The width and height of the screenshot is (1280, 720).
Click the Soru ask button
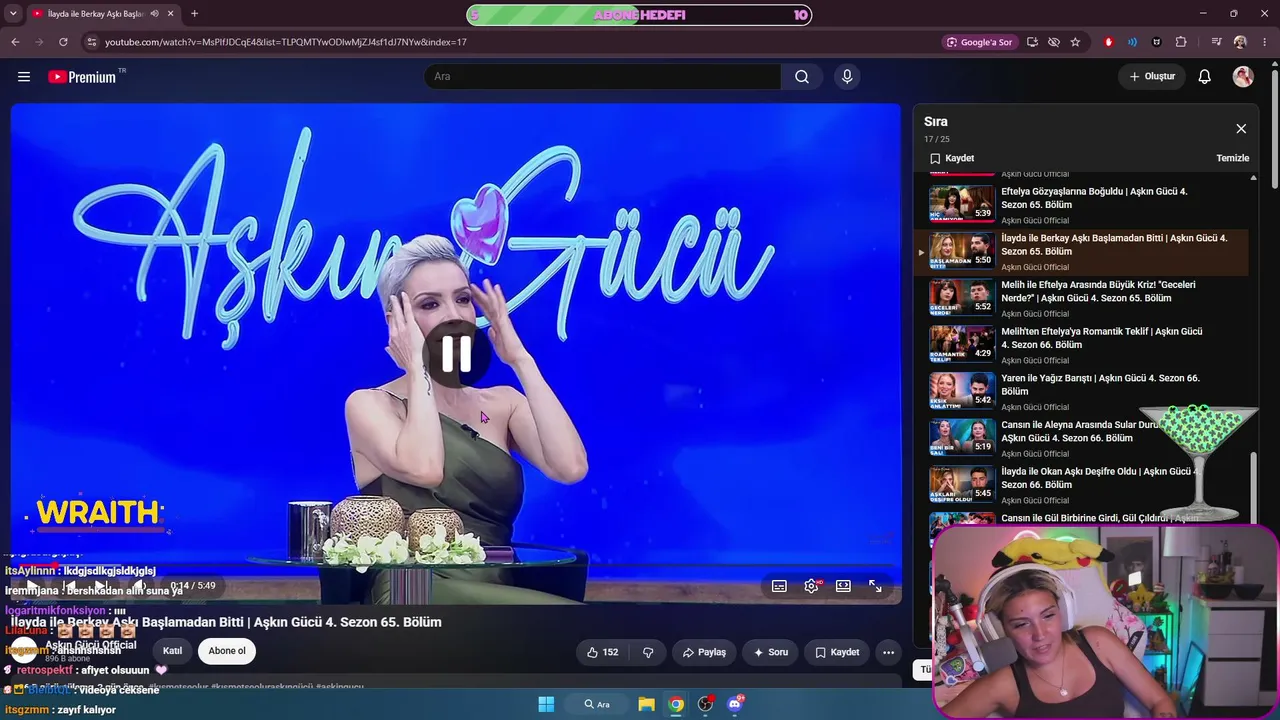(771, 652)
